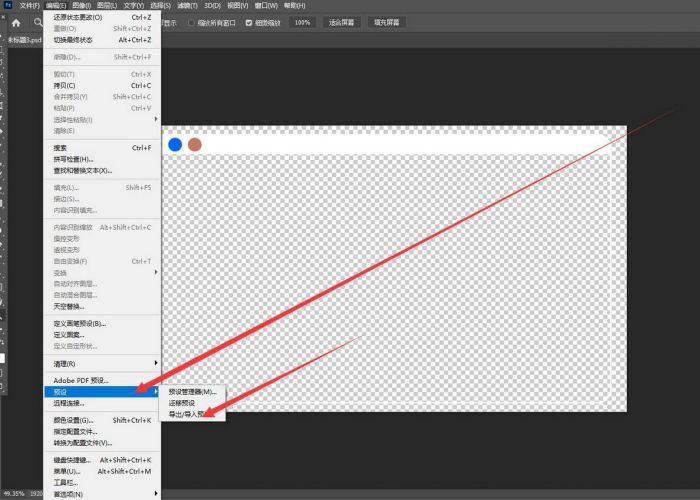The image size is (700, 500).
Task: Click the 100% zoom button
Action: coord(301,22)
